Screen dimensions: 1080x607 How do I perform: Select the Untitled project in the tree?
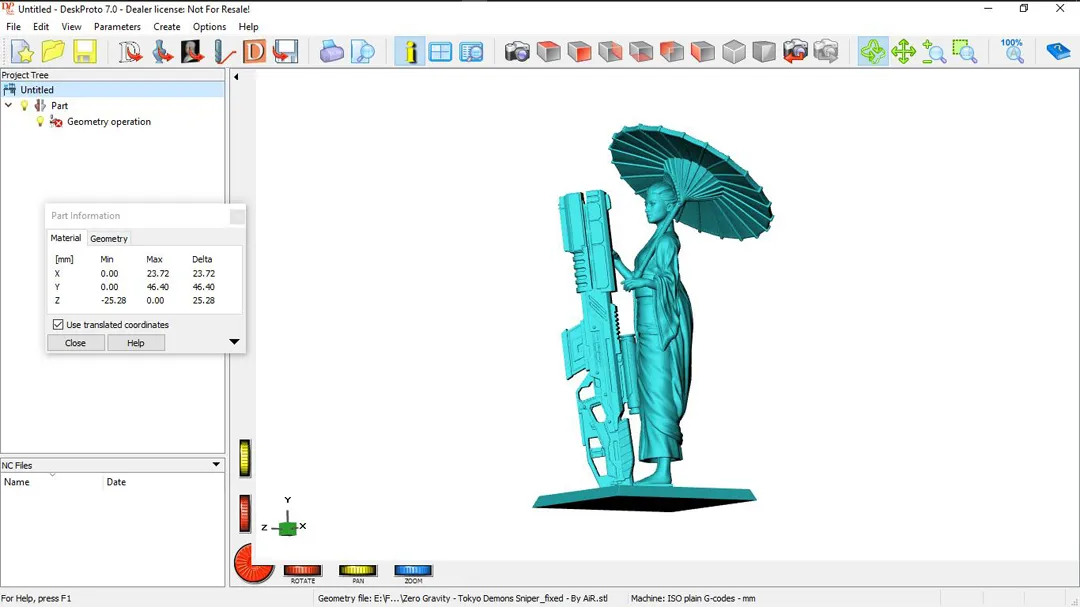(x=37, y=90)
